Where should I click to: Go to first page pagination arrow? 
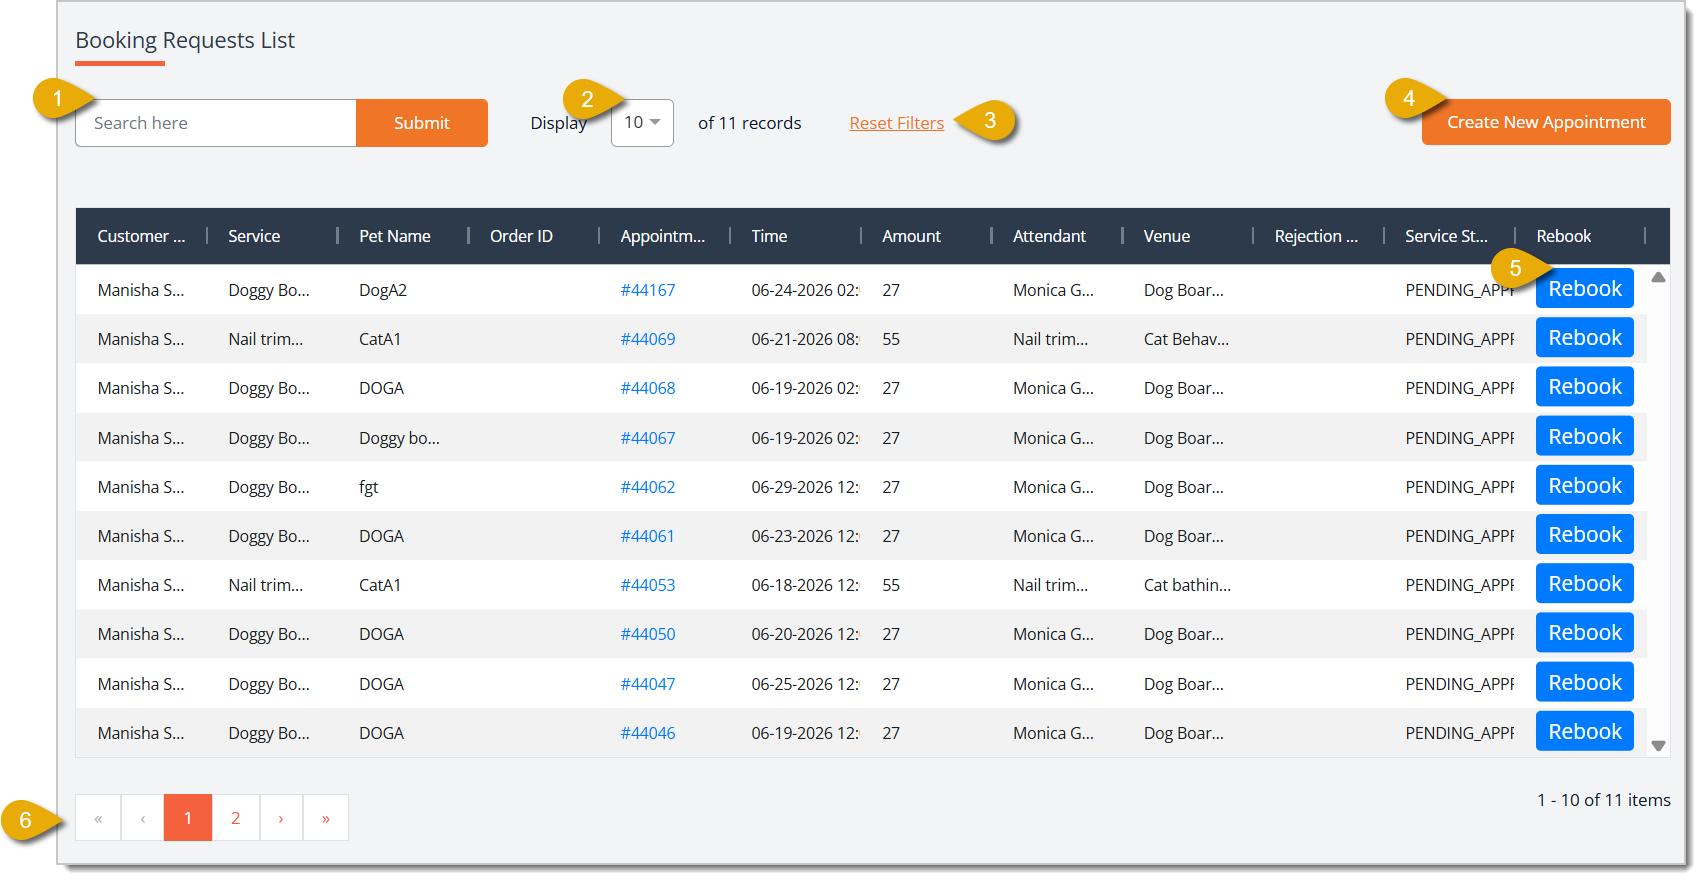point(98,818)
